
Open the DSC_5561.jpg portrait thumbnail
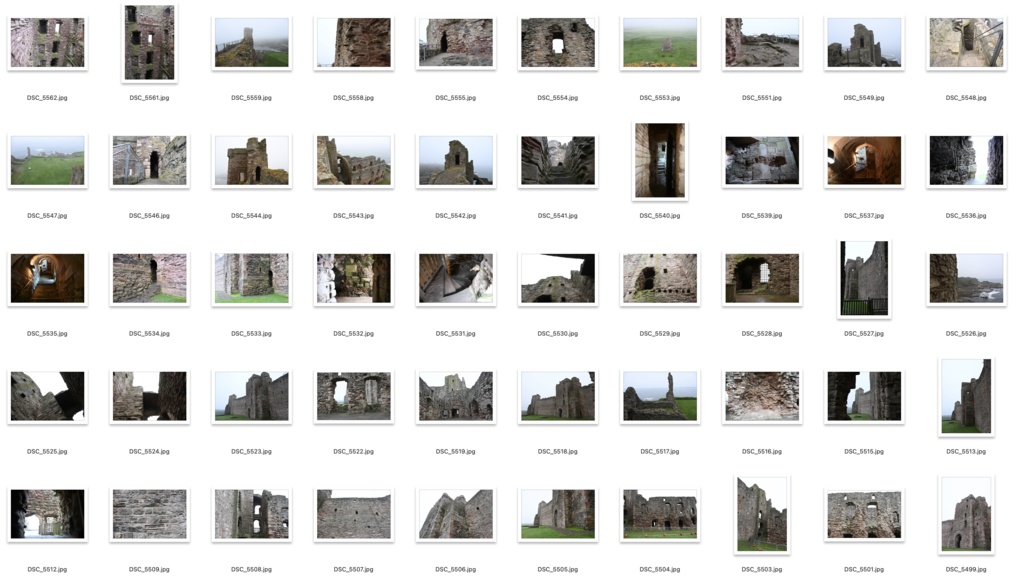[149, 42]
